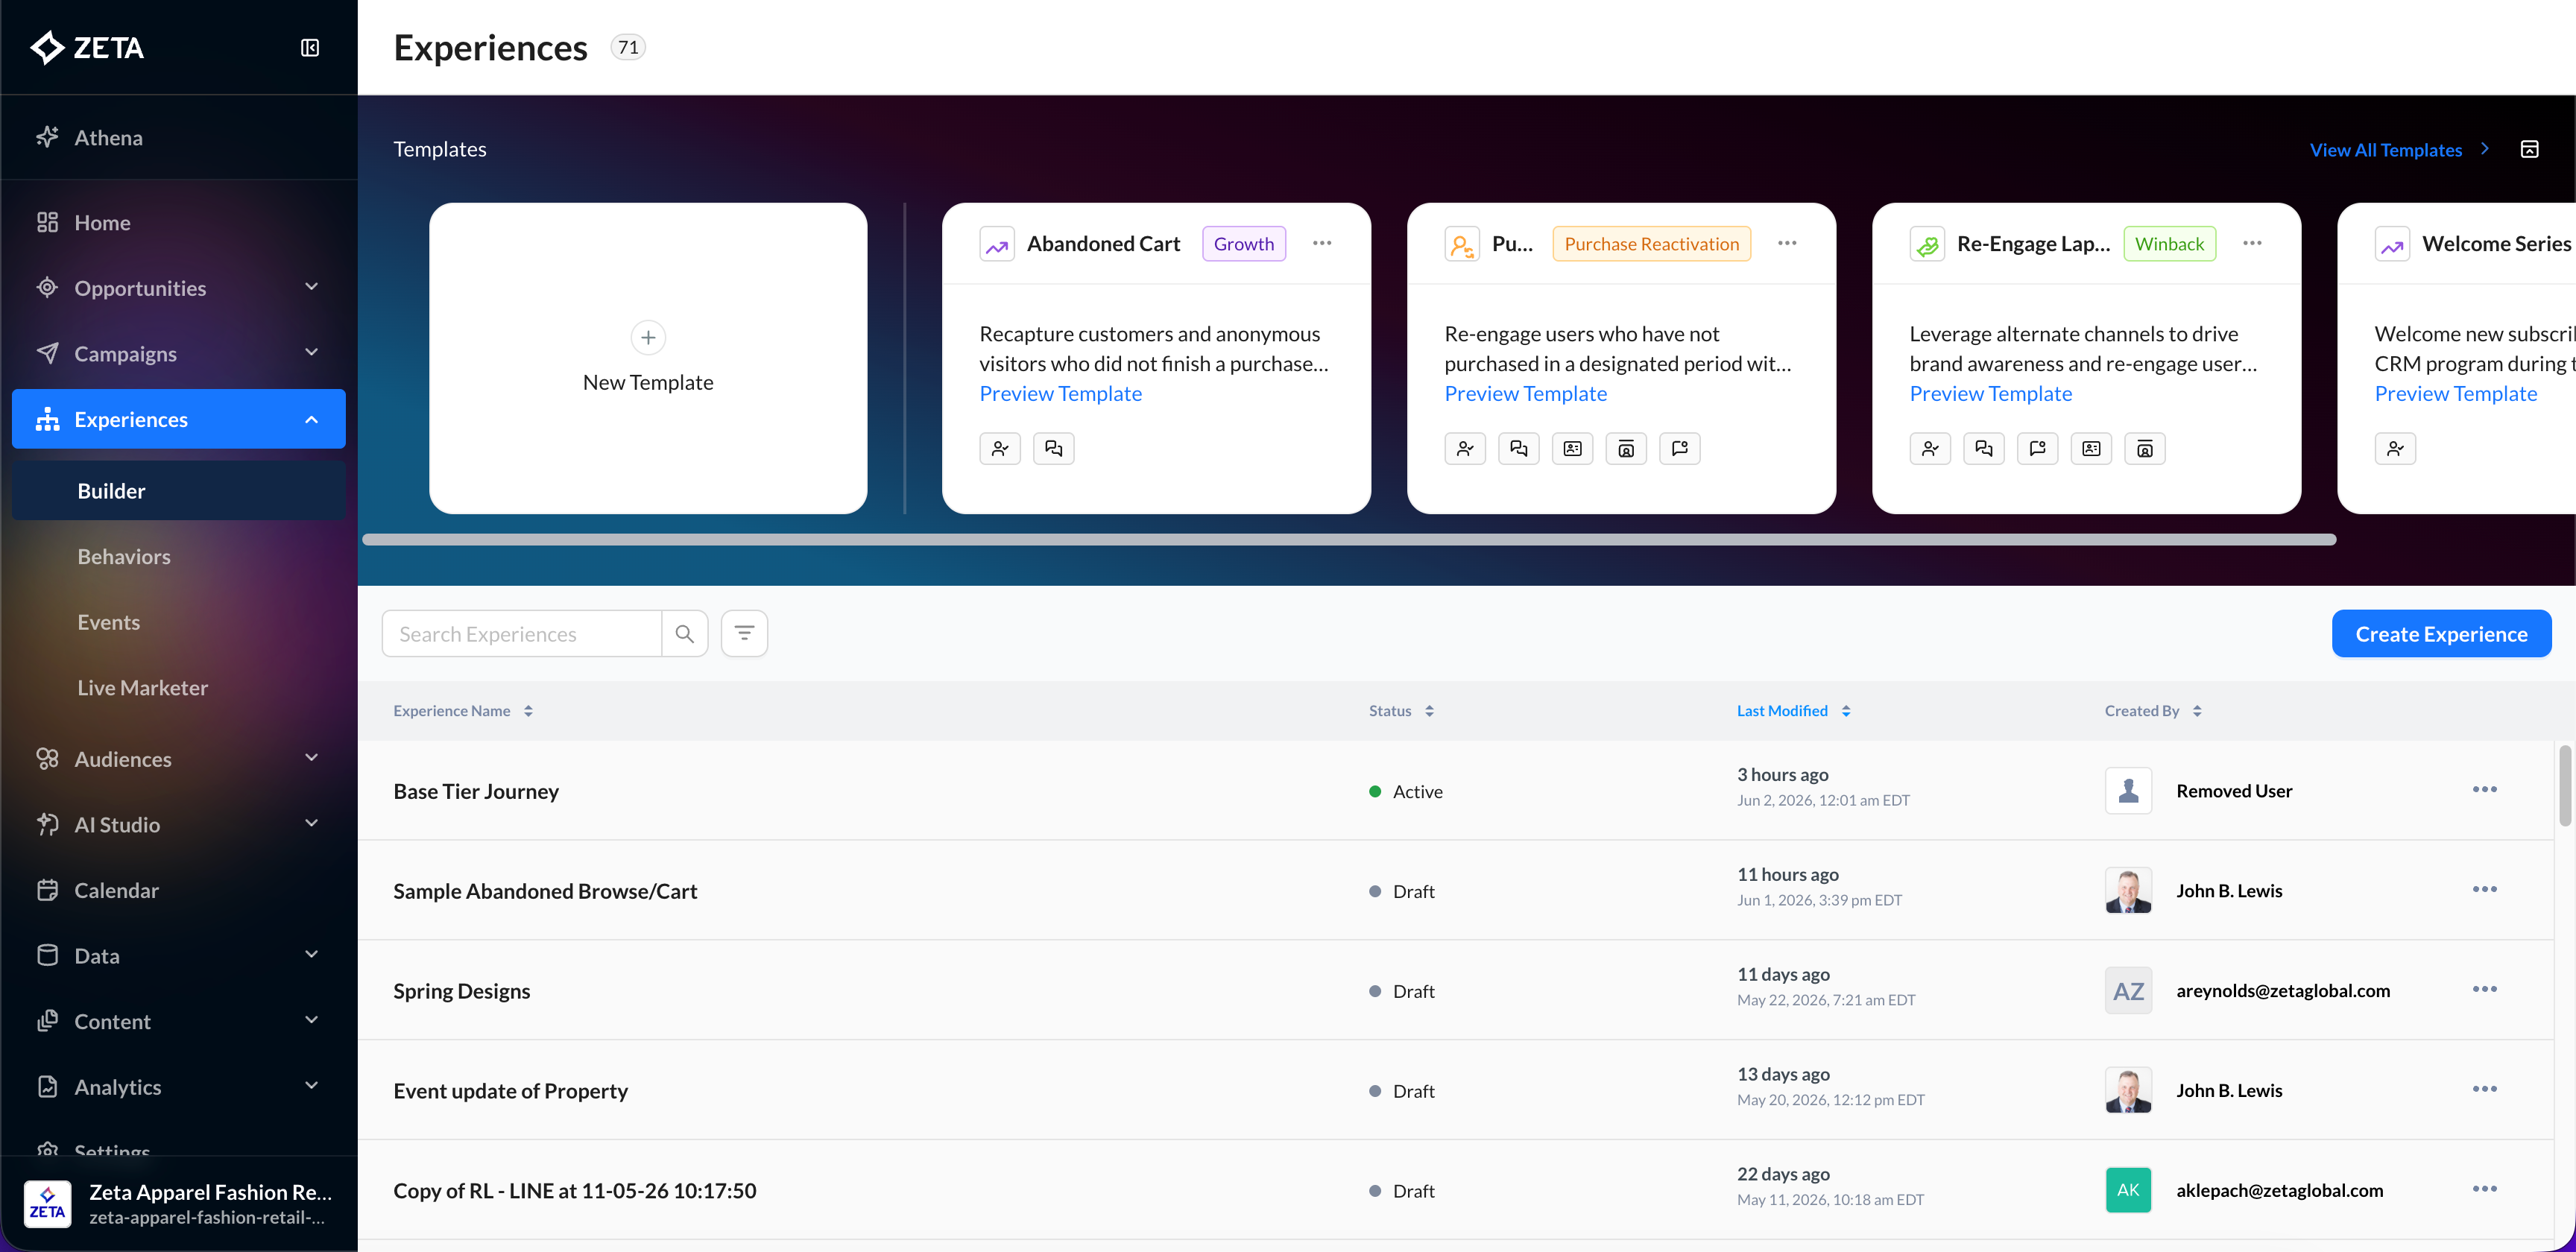Sort by Status column

point(1401,710)
